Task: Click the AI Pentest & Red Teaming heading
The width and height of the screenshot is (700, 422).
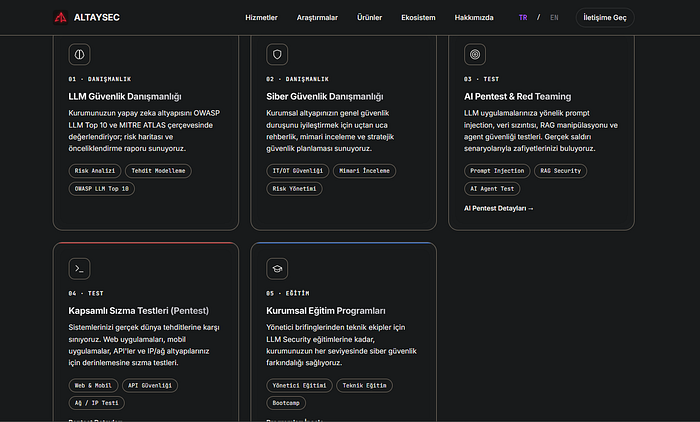Action: (517, 96)
